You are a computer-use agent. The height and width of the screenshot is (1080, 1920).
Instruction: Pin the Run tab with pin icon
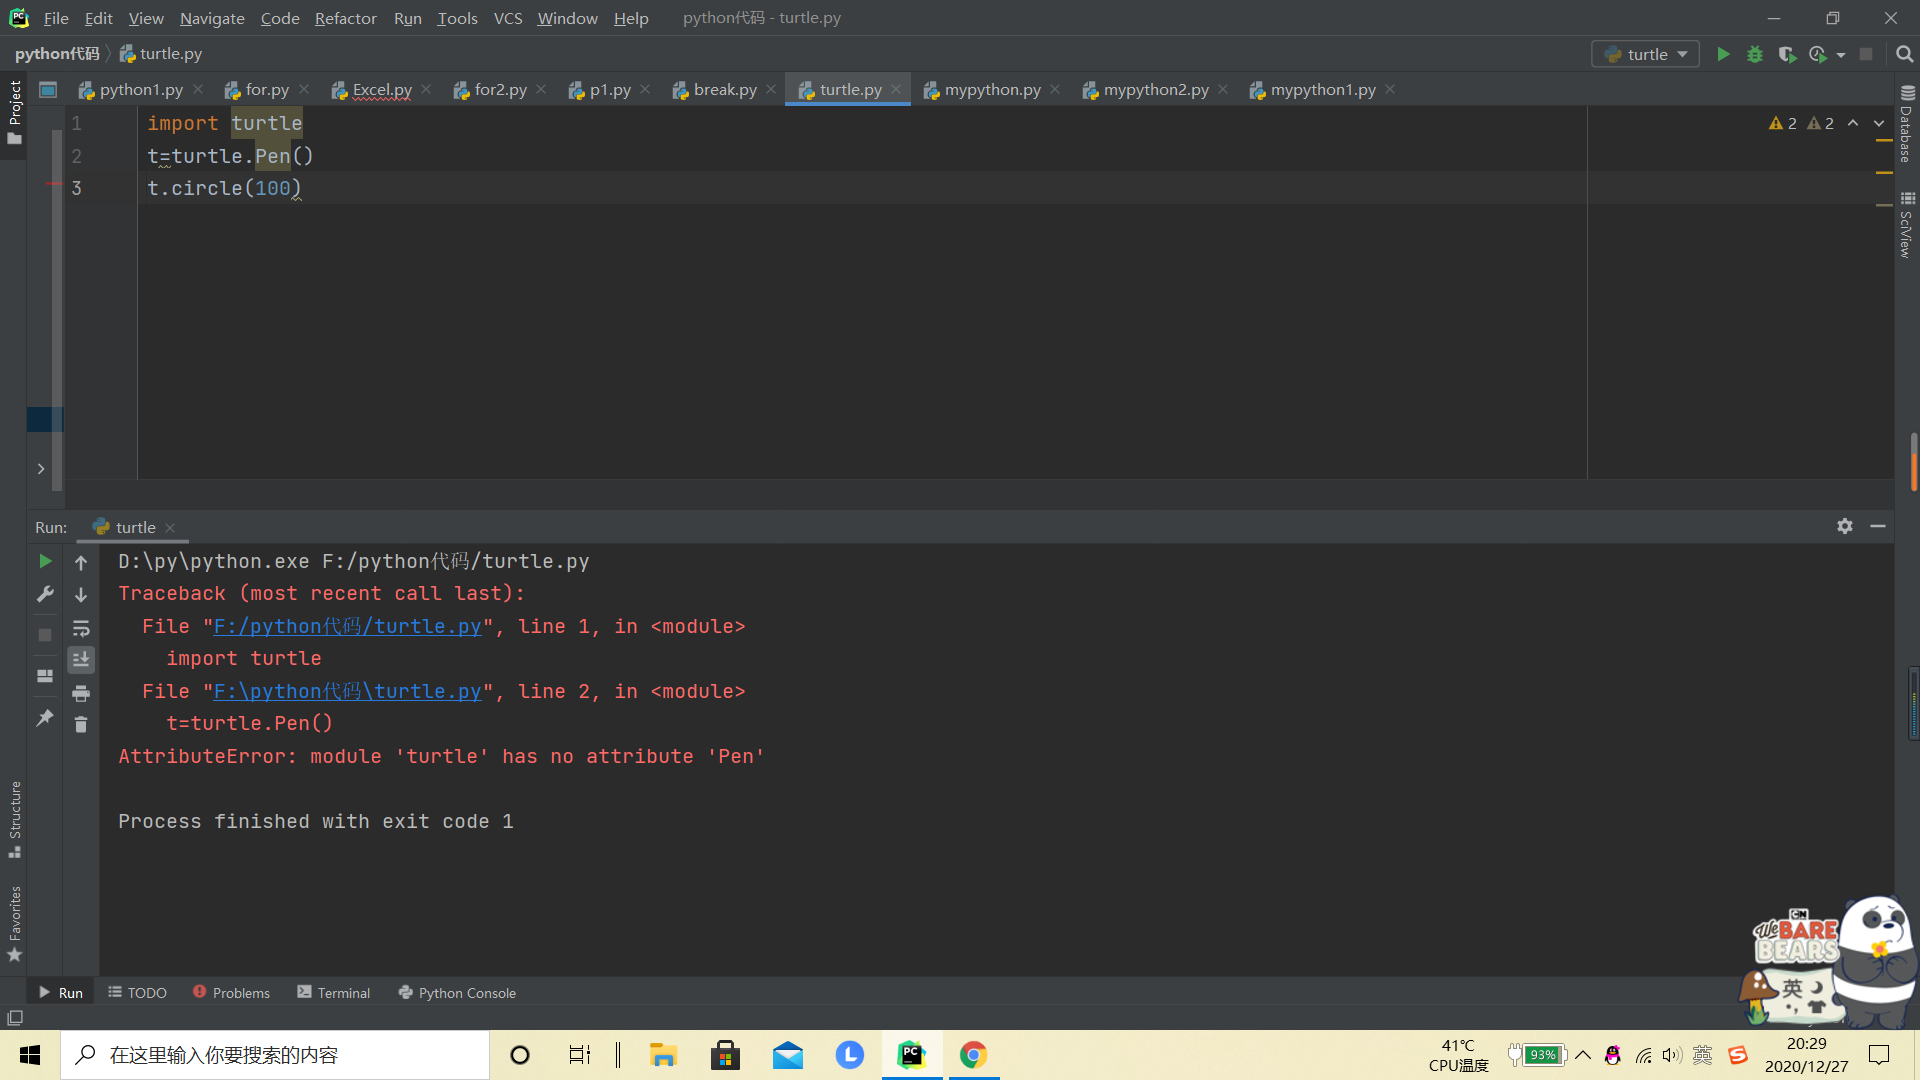[x=45, y=718]
